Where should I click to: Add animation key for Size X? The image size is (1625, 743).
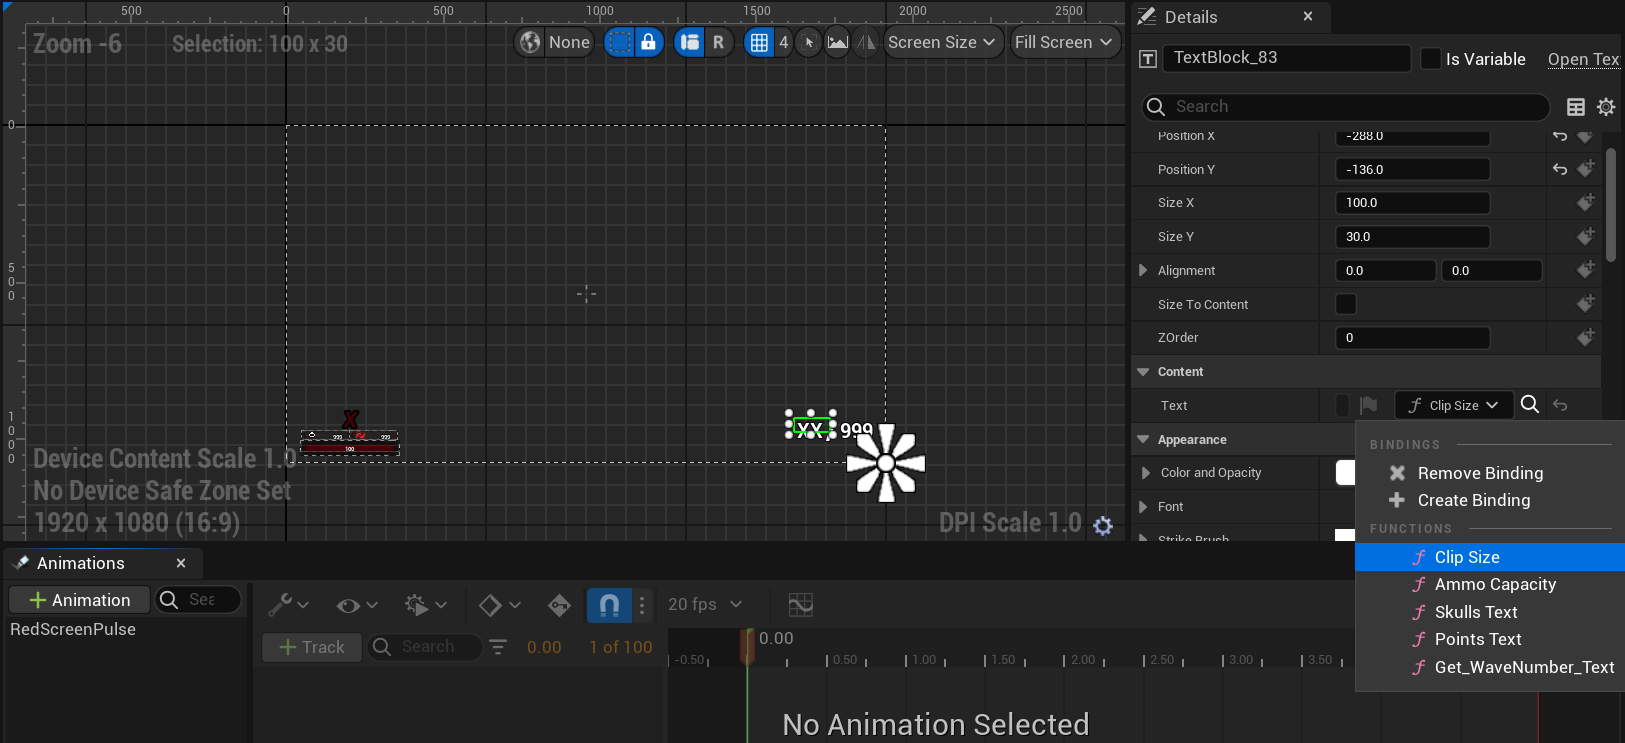coord(1585,203)
